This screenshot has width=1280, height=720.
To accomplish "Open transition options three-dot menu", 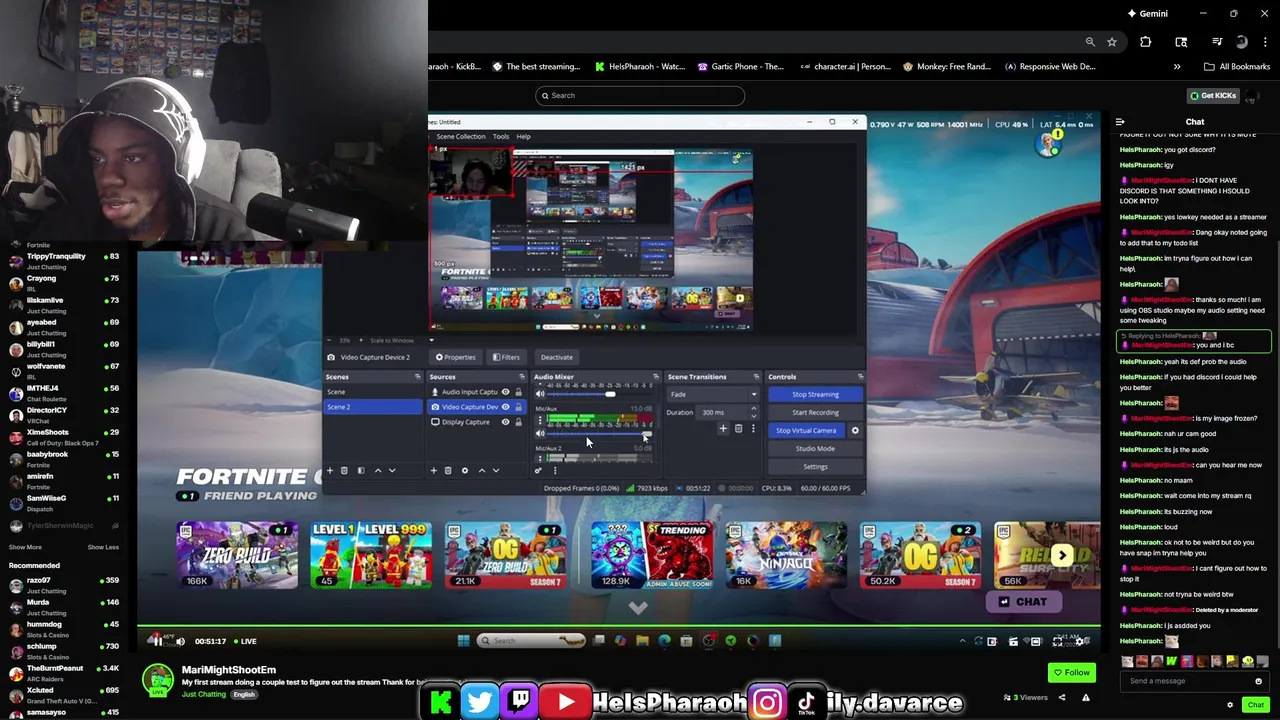I will point(753,429).
